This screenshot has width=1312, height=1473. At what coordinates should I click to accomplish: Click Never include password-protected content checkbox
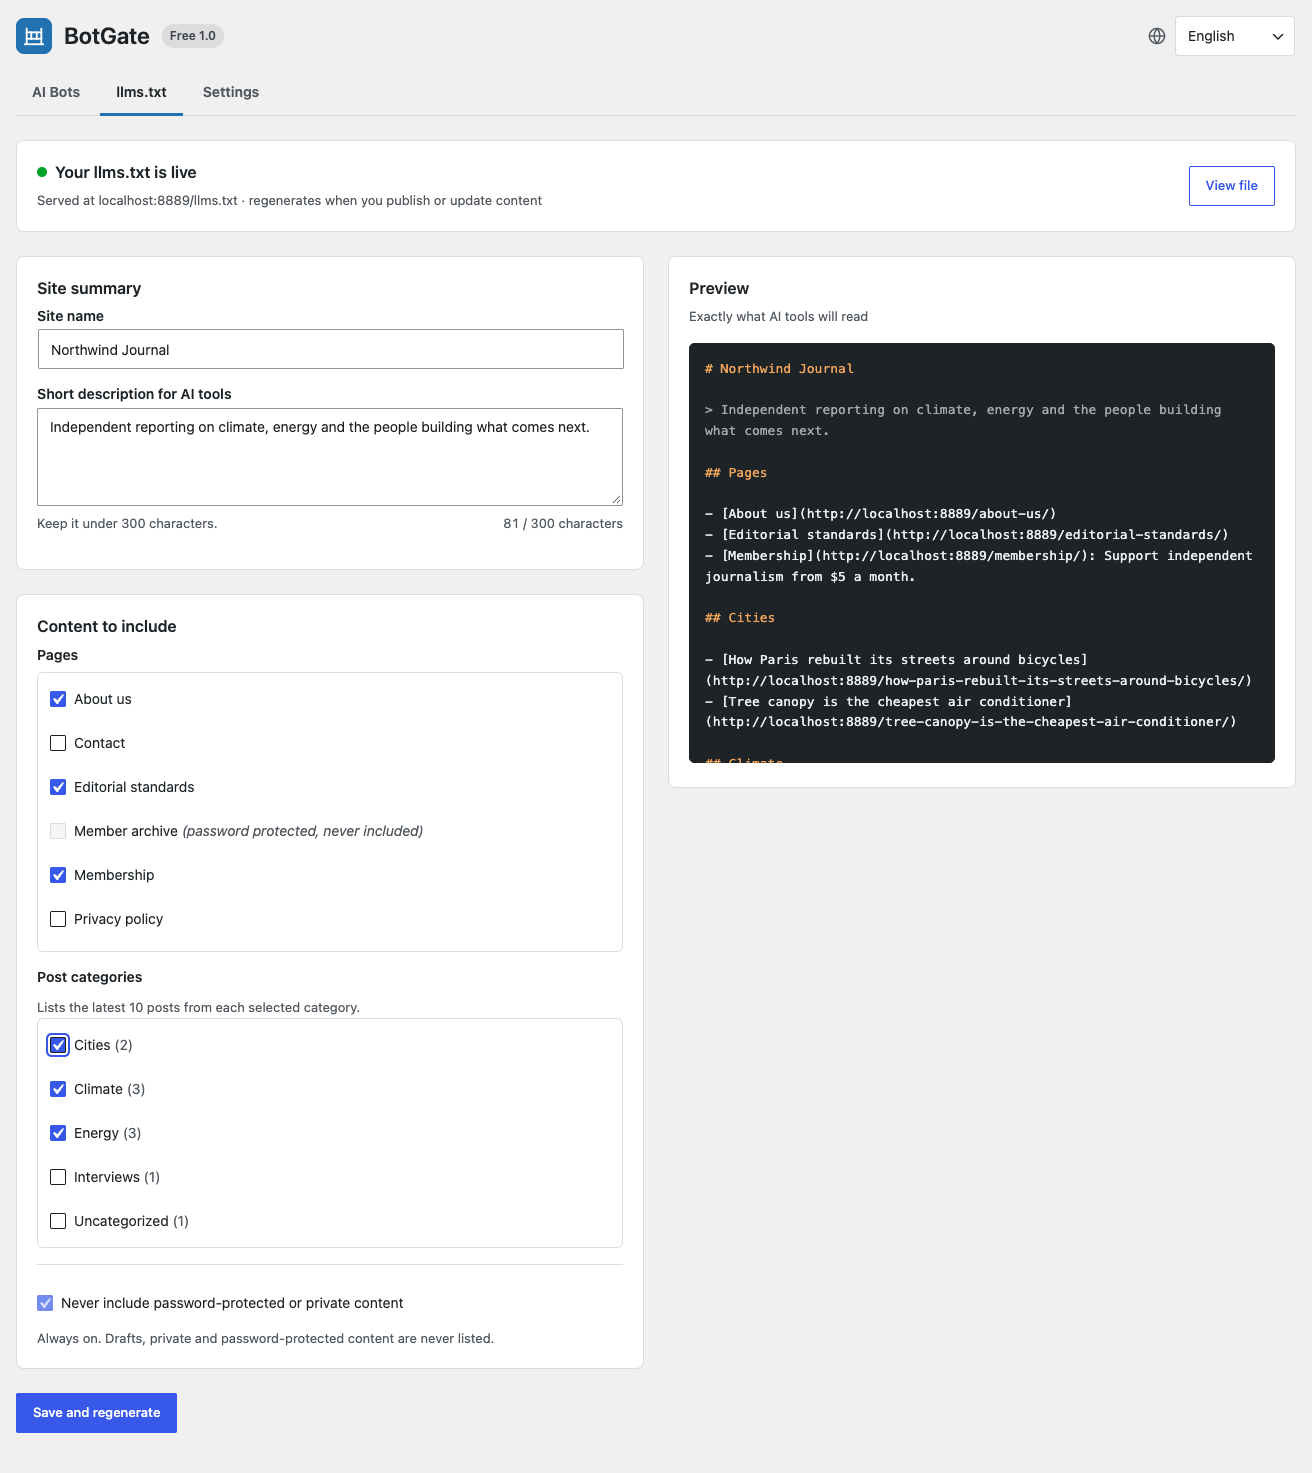pyautogui.click(x=45, y=1303)
